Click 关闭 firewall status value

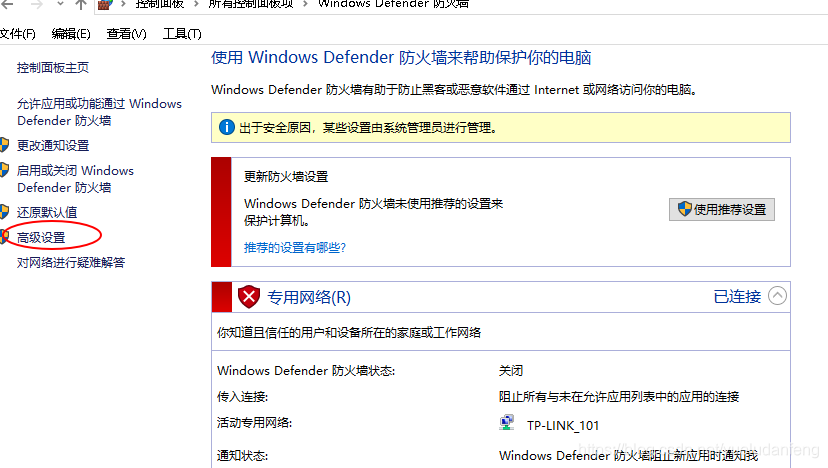pos(511,371)
